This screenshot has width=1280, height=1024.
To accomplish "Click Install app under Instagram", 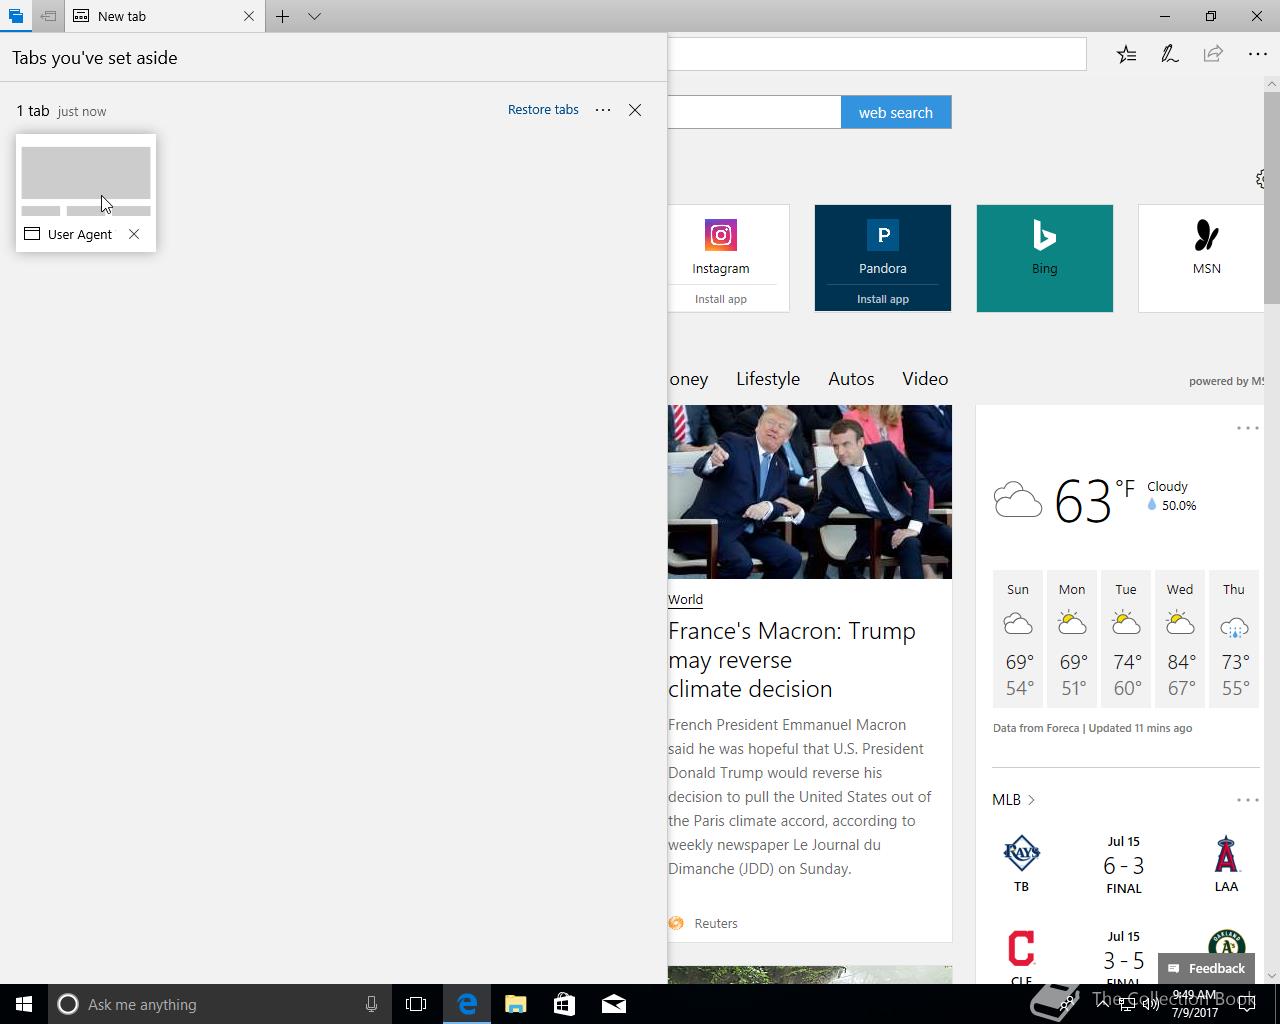I will tap(721, 299).
